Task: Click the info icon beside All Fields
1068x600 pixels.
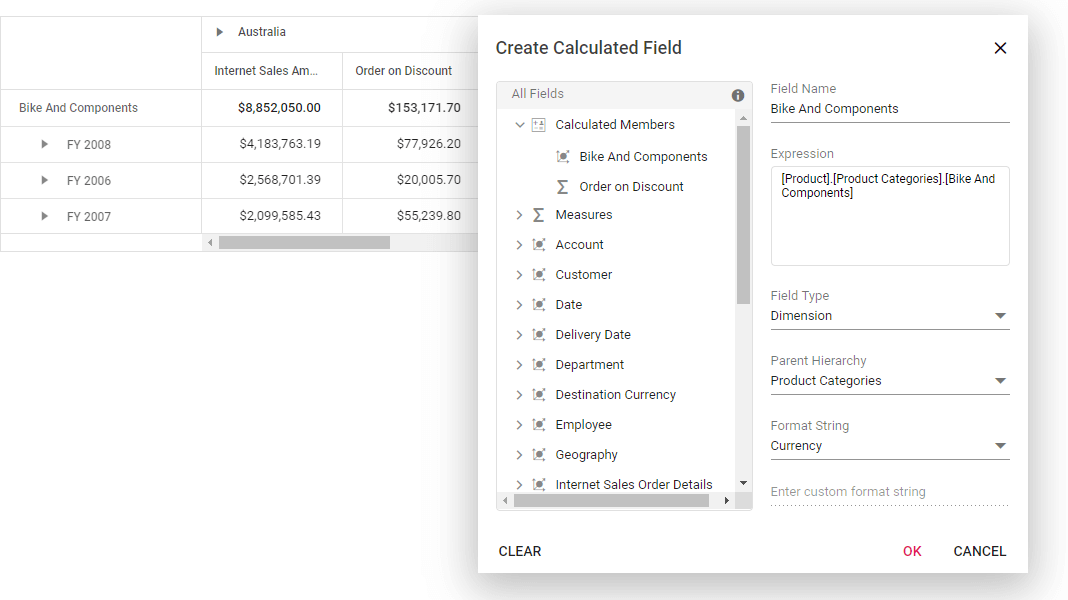Action: click(x=738, y=95)
